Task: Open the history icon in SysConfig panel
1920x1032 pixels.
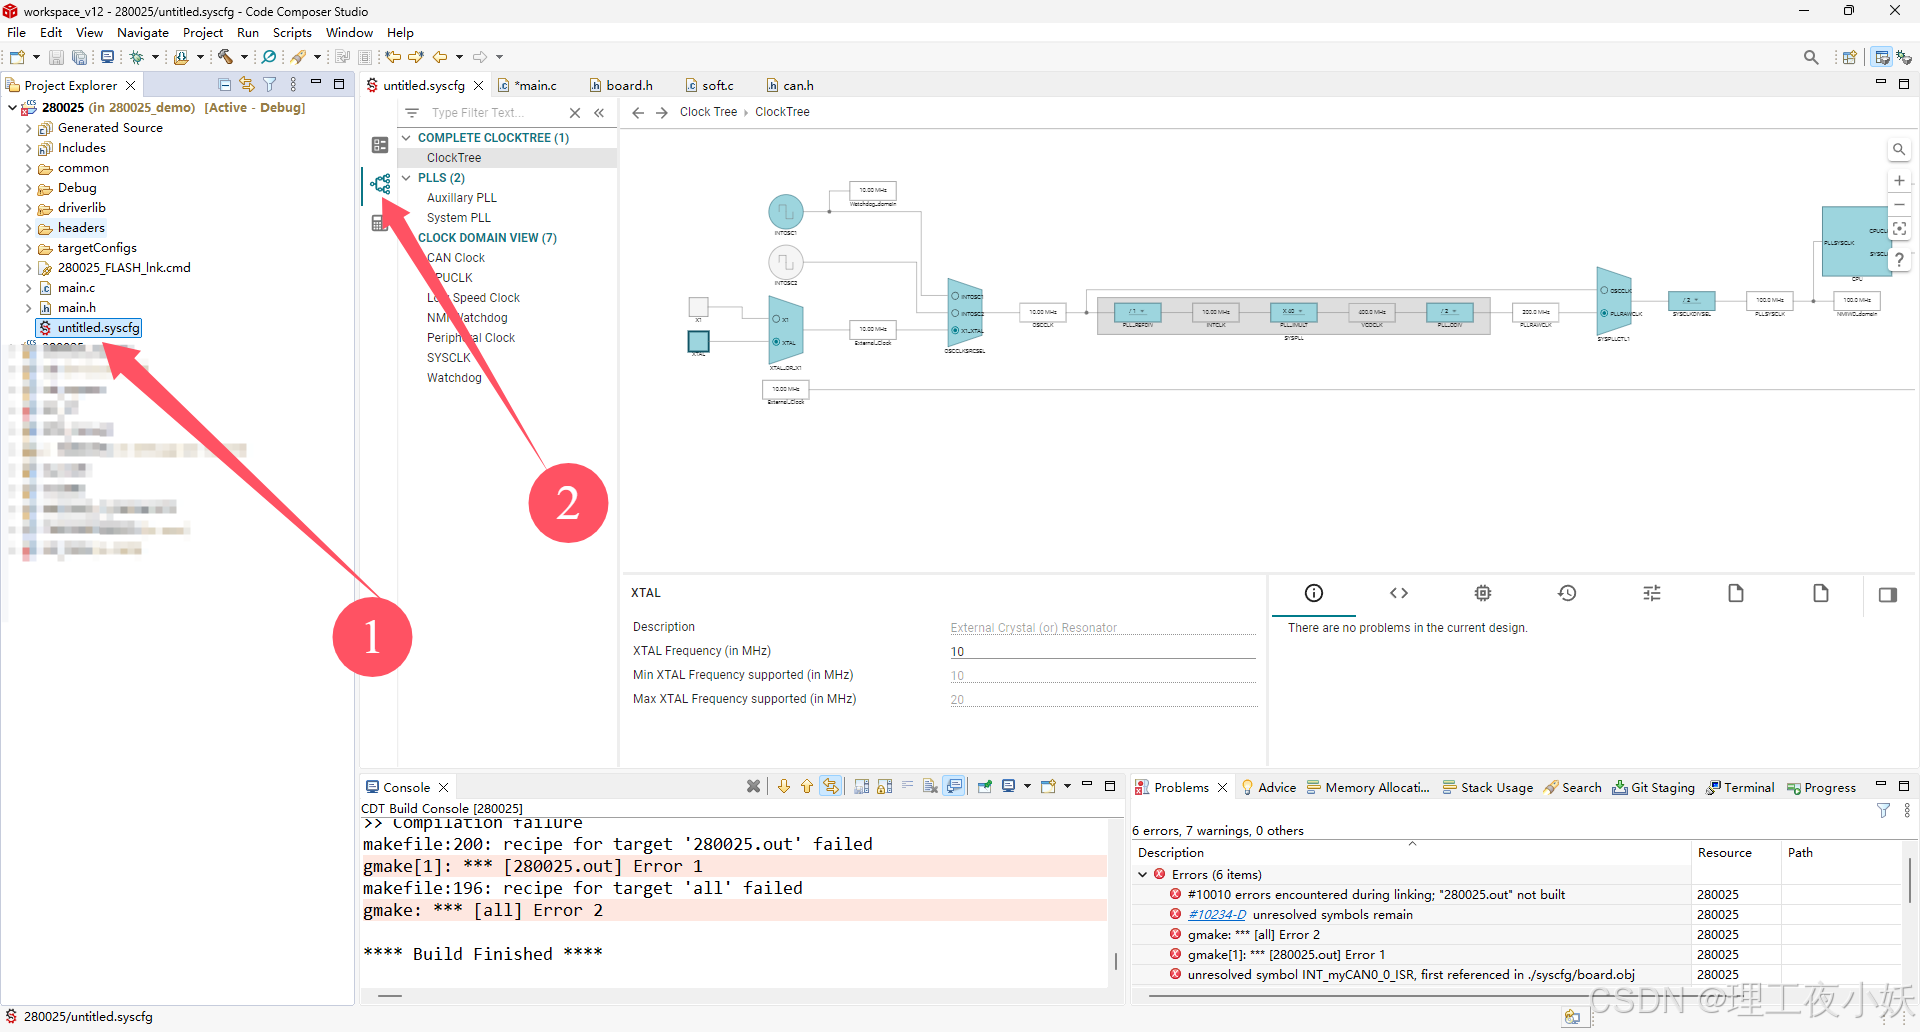Action: point(1567,593)
